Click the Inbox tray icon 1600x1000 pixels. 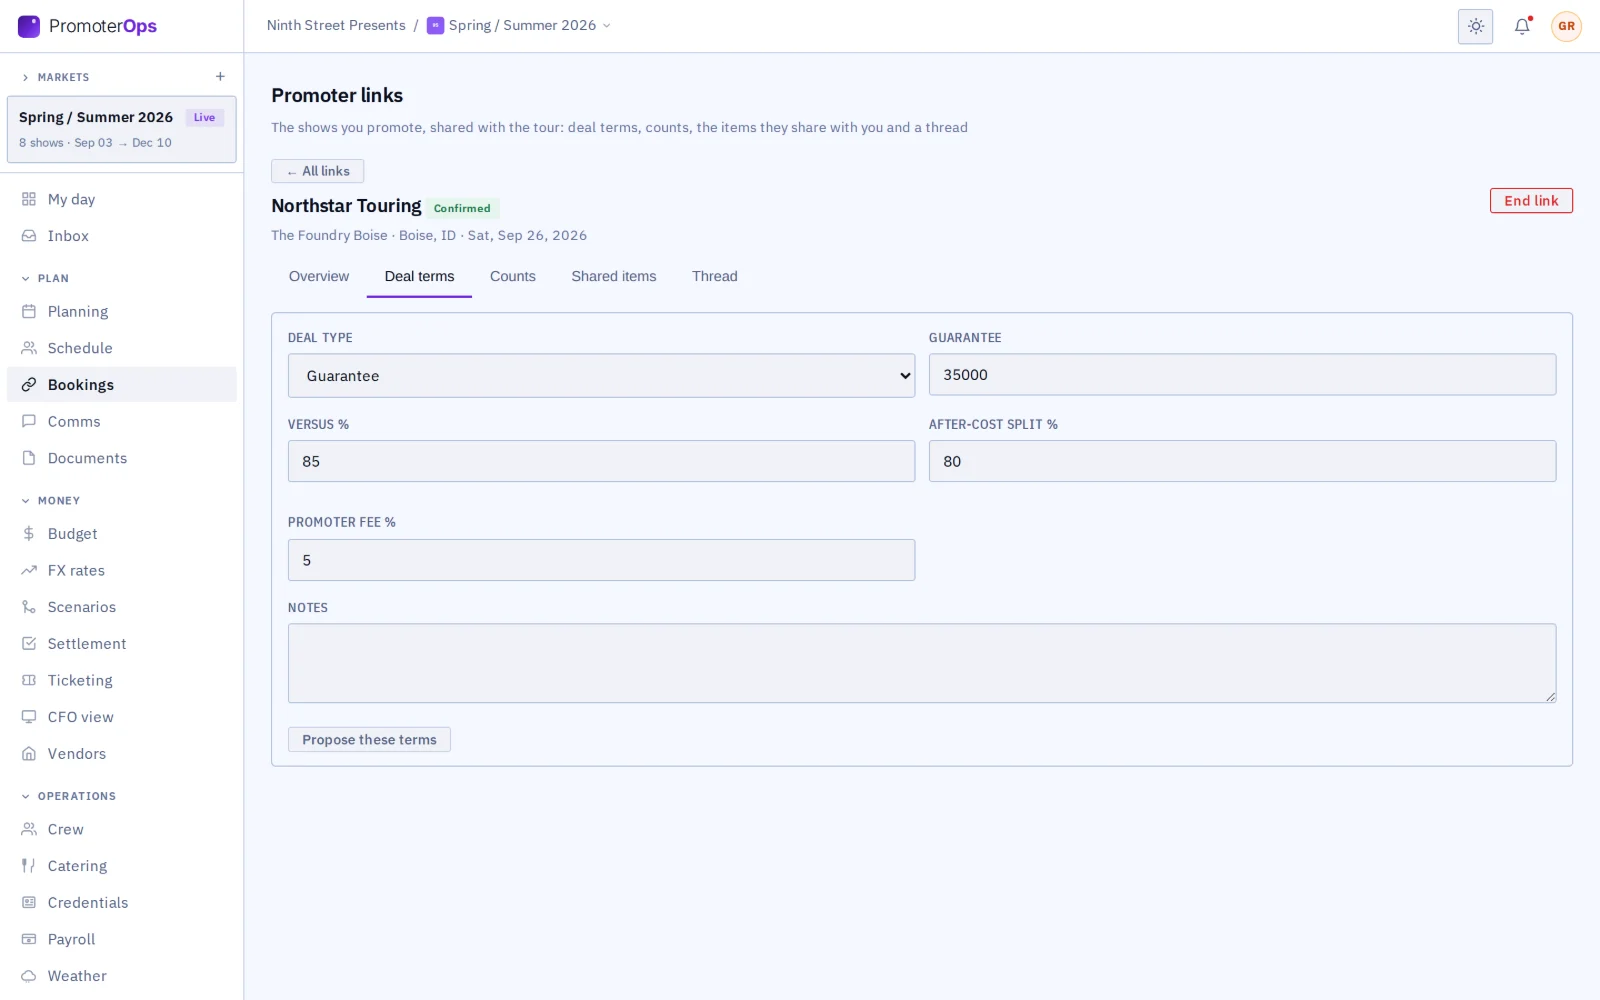coord(29,236)
